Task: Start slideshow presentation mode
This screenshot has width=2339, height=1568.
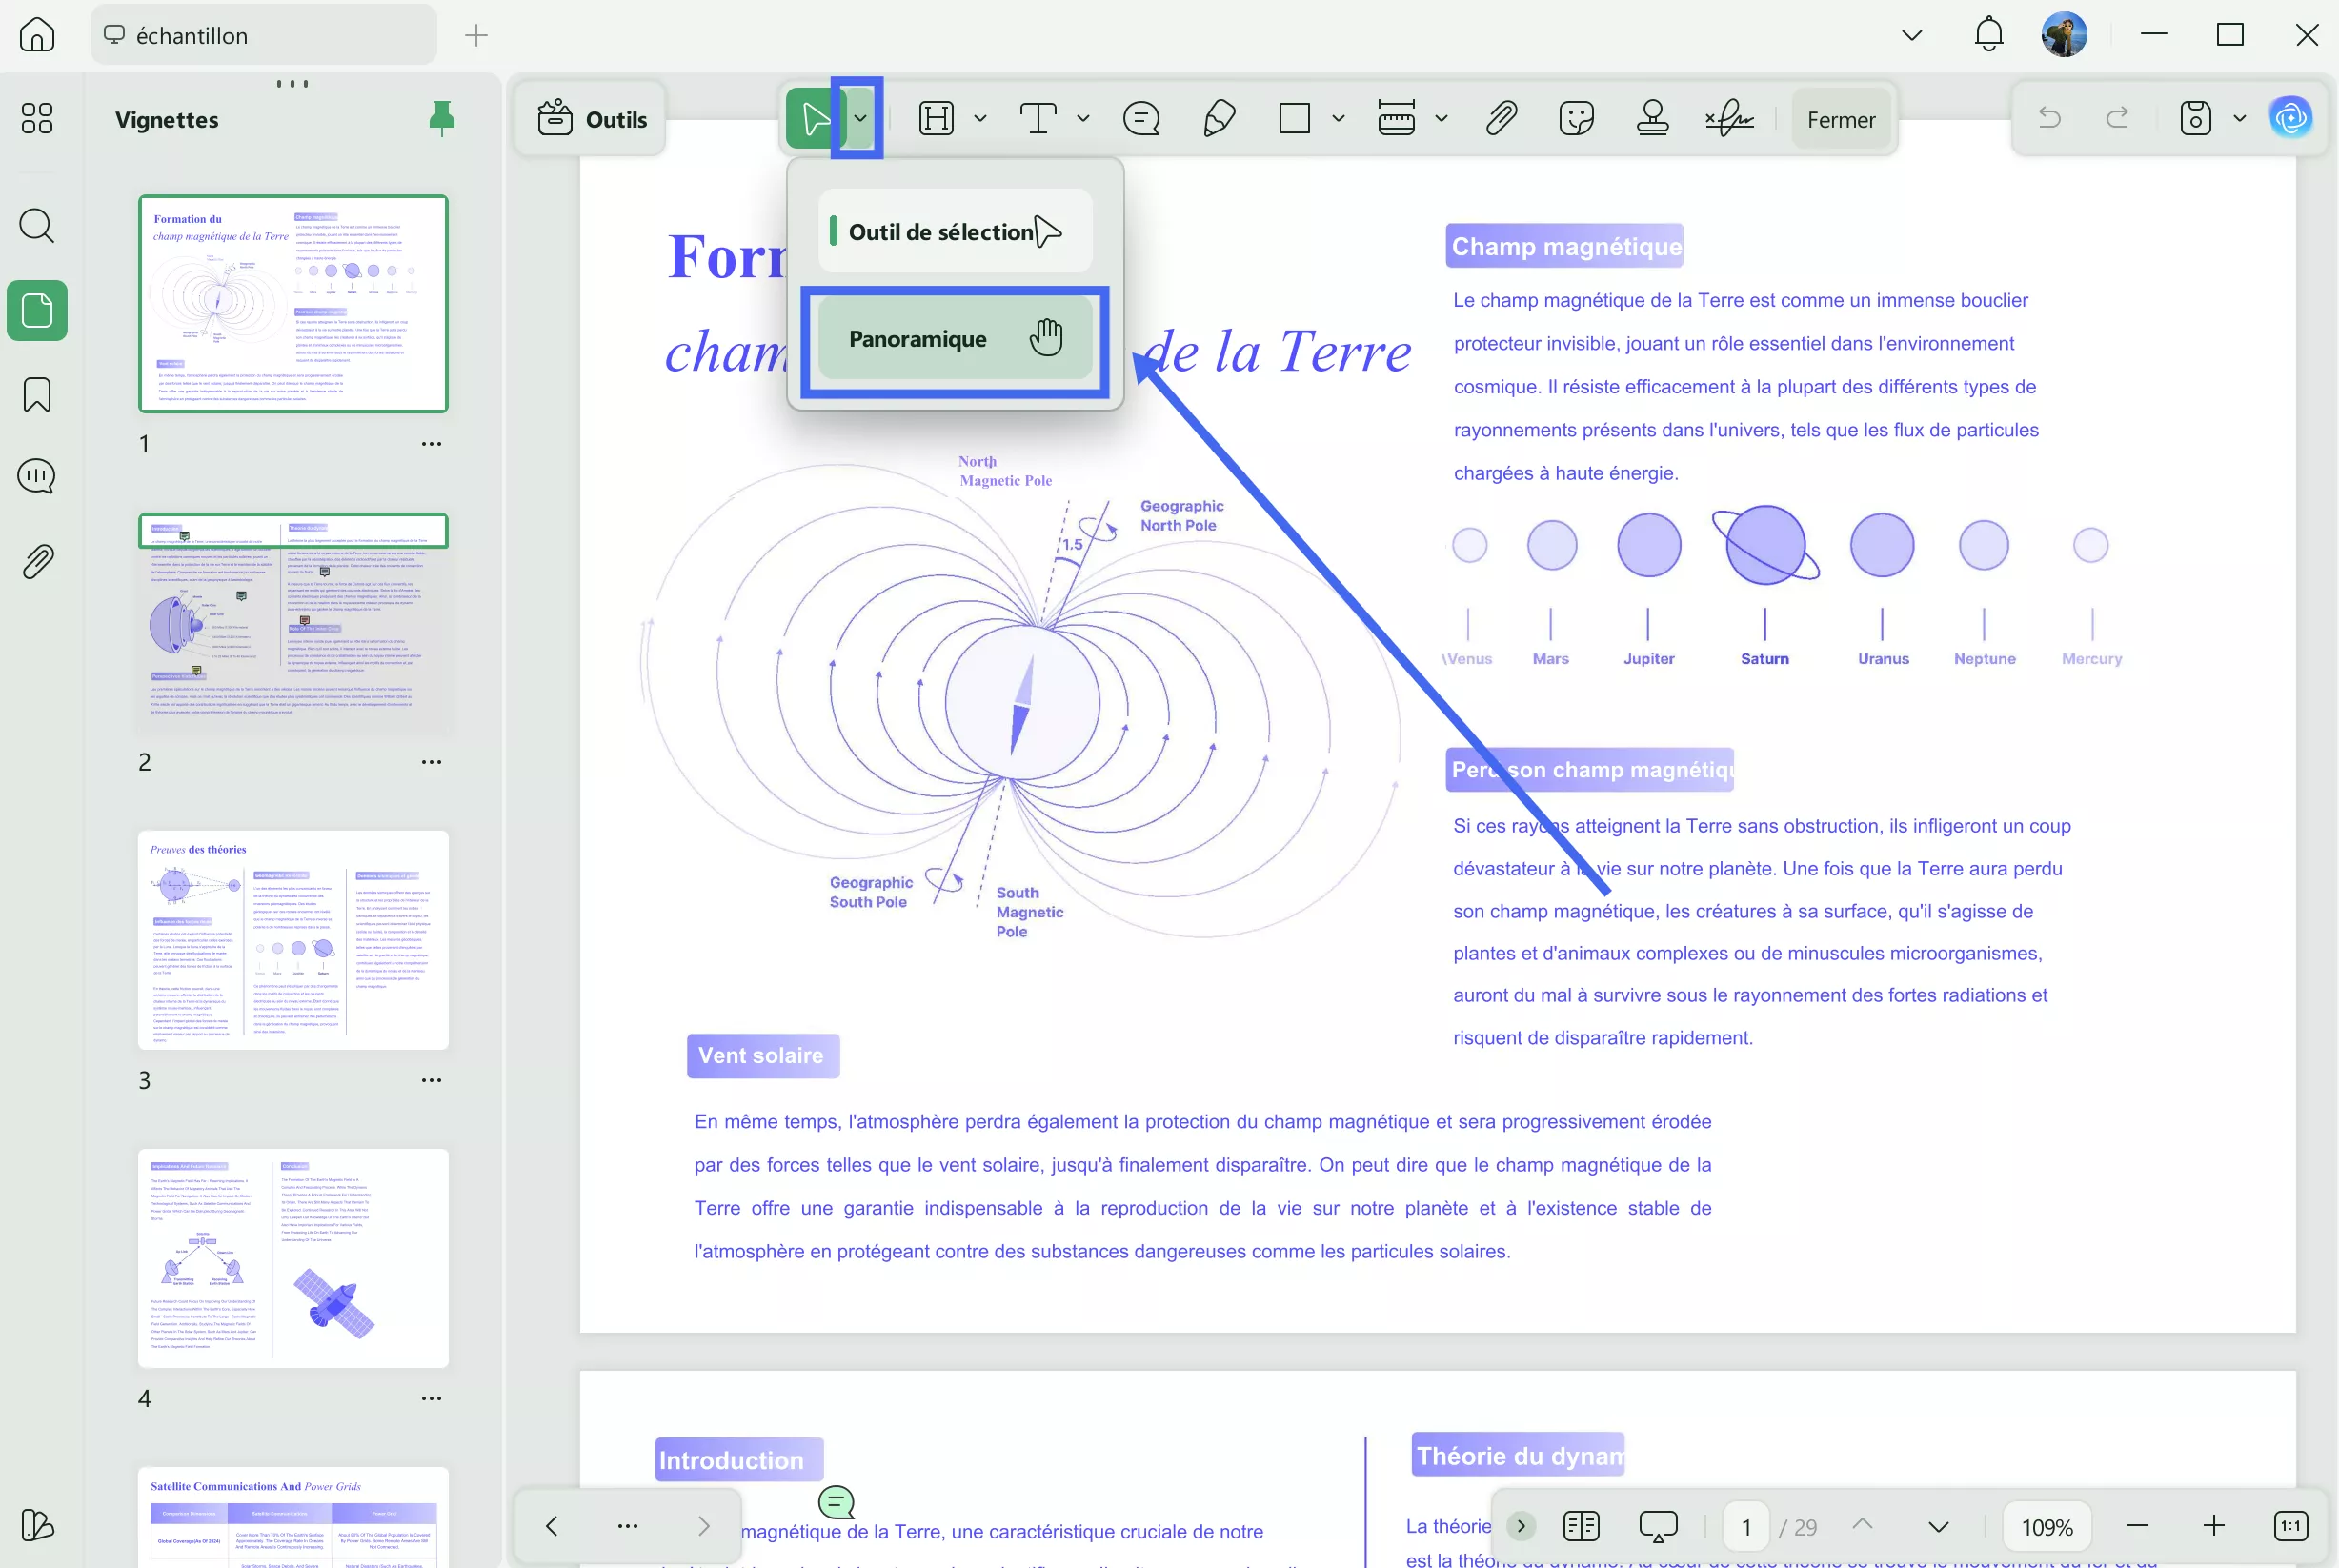Action: pyautogui.click(x=1658, y=1526)
